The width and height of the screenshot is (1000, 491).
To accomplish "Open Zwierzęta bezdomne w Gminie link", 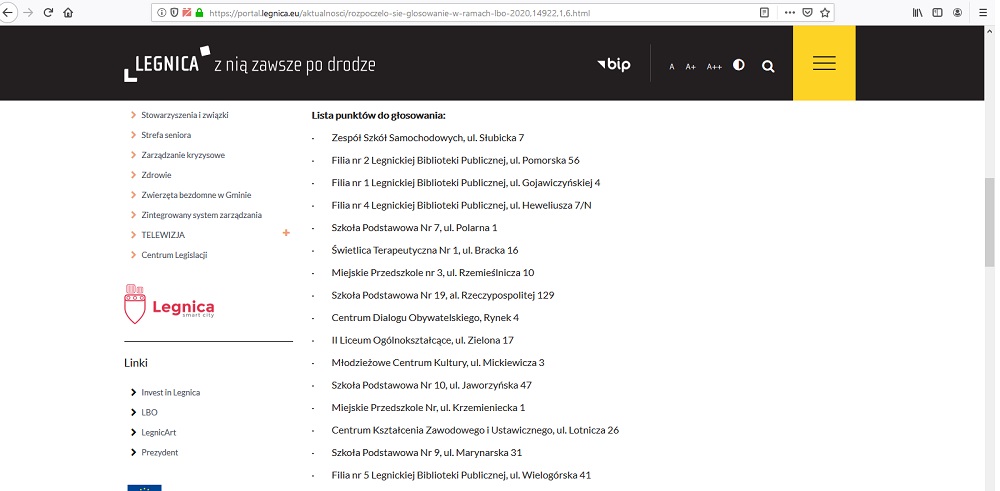I will pyautogui.click(x=196, y=195).
